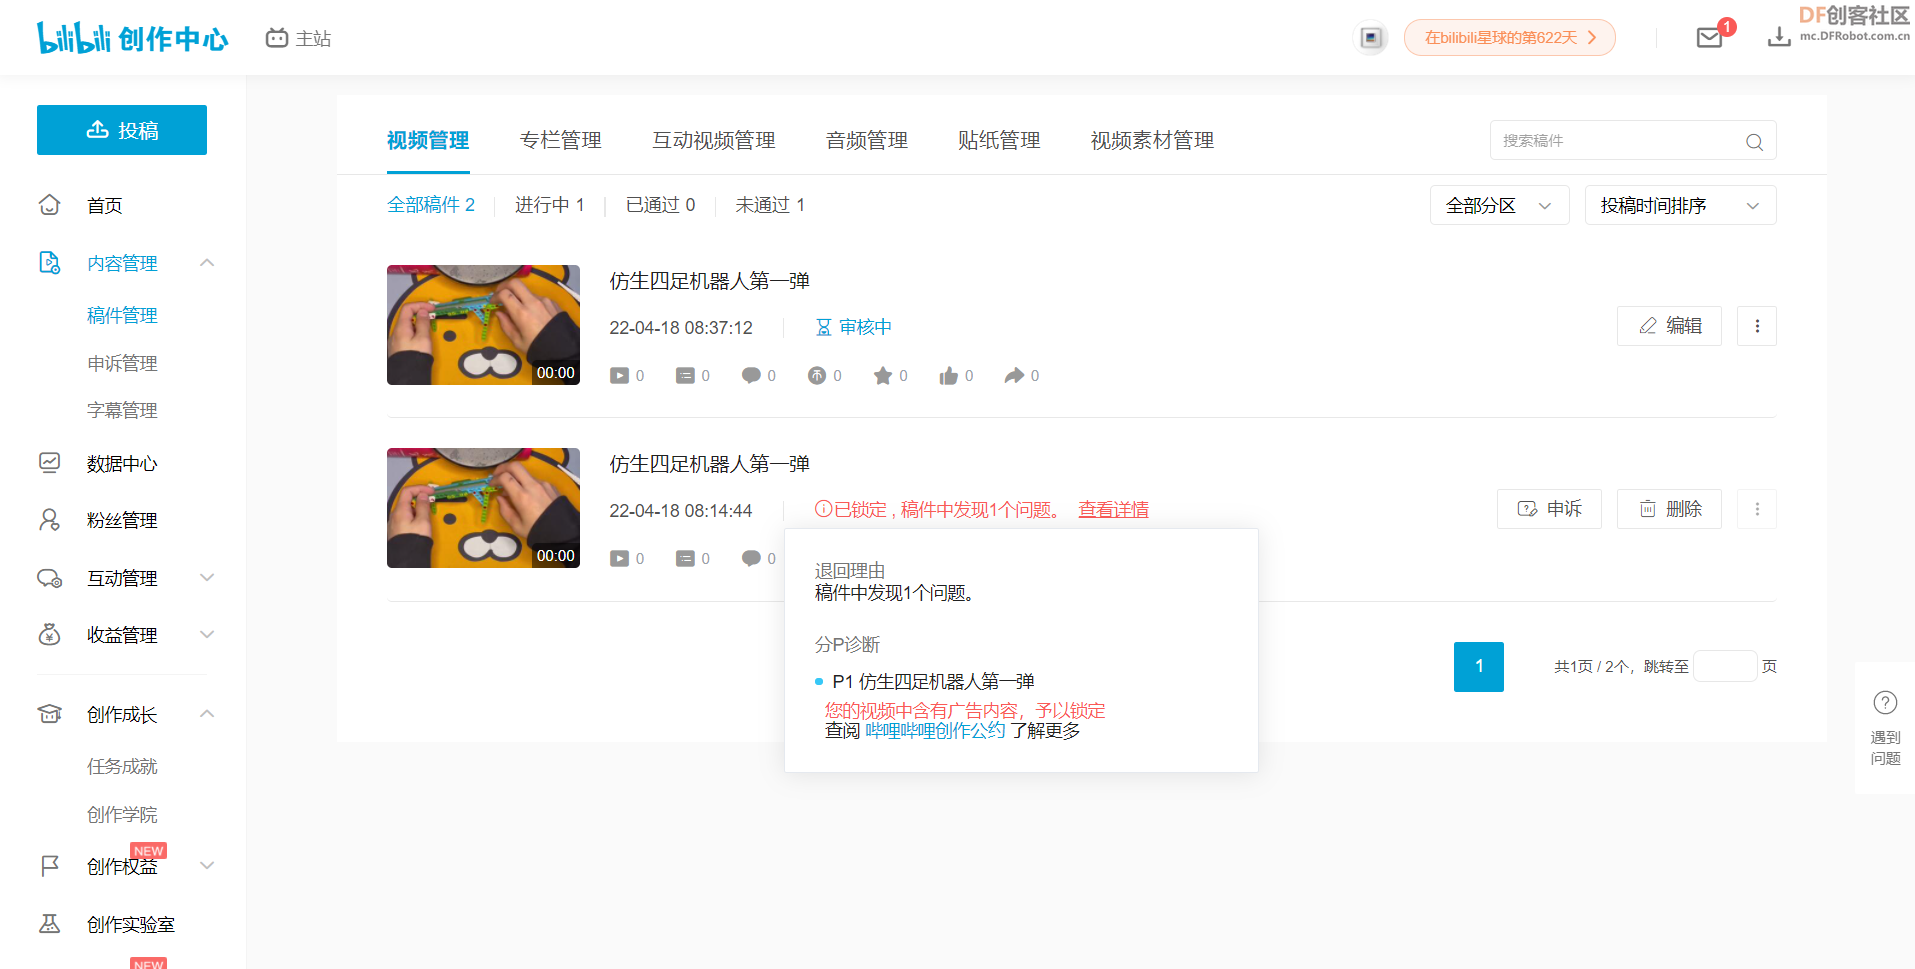Switch to 专栏管理 tab
This screenshot has height=969, width=1915.
click(x=561, y=140)
